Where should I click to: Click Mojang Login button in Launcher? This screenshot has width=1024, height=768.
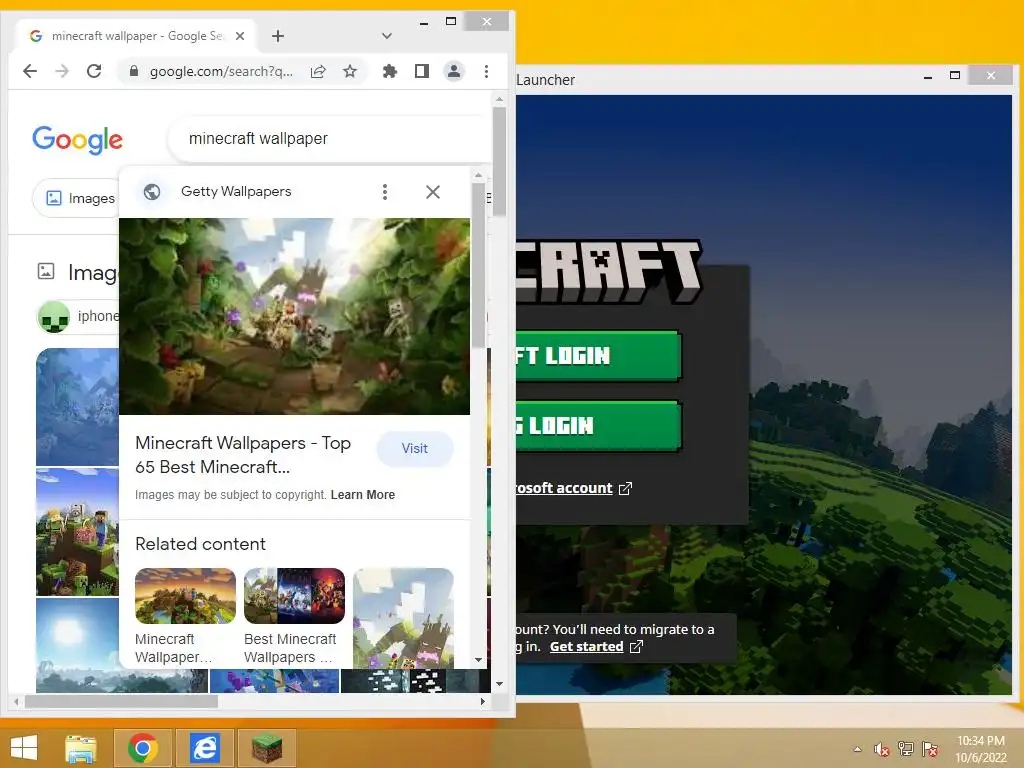598,426
